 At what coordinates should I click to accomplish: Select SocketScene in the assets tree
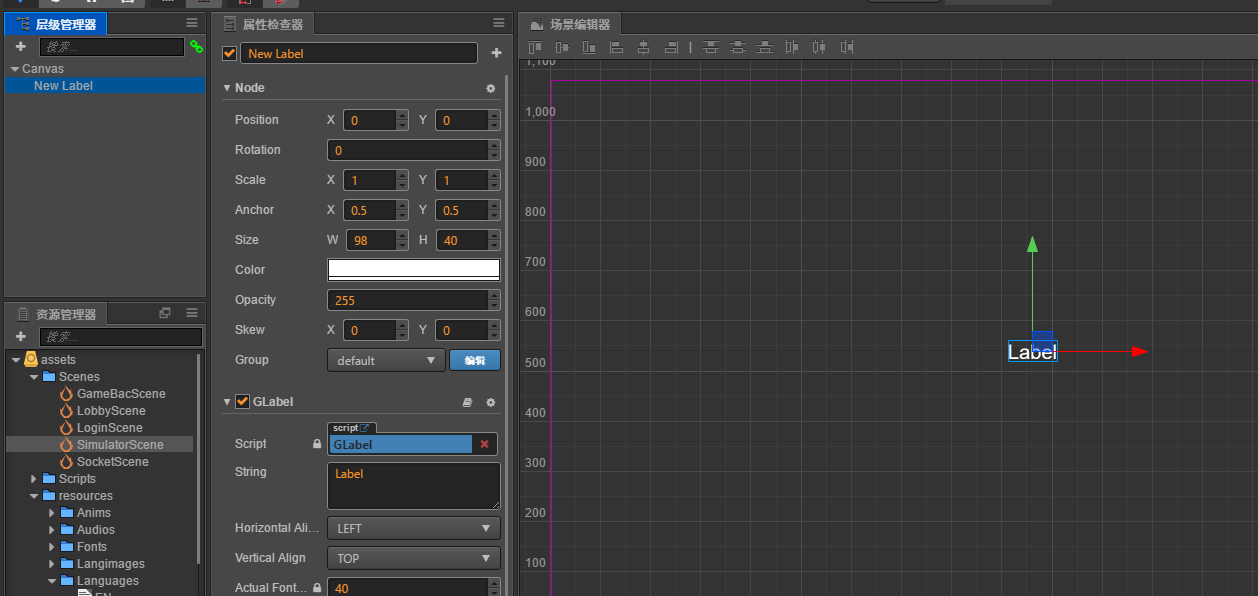pos(113,462)
